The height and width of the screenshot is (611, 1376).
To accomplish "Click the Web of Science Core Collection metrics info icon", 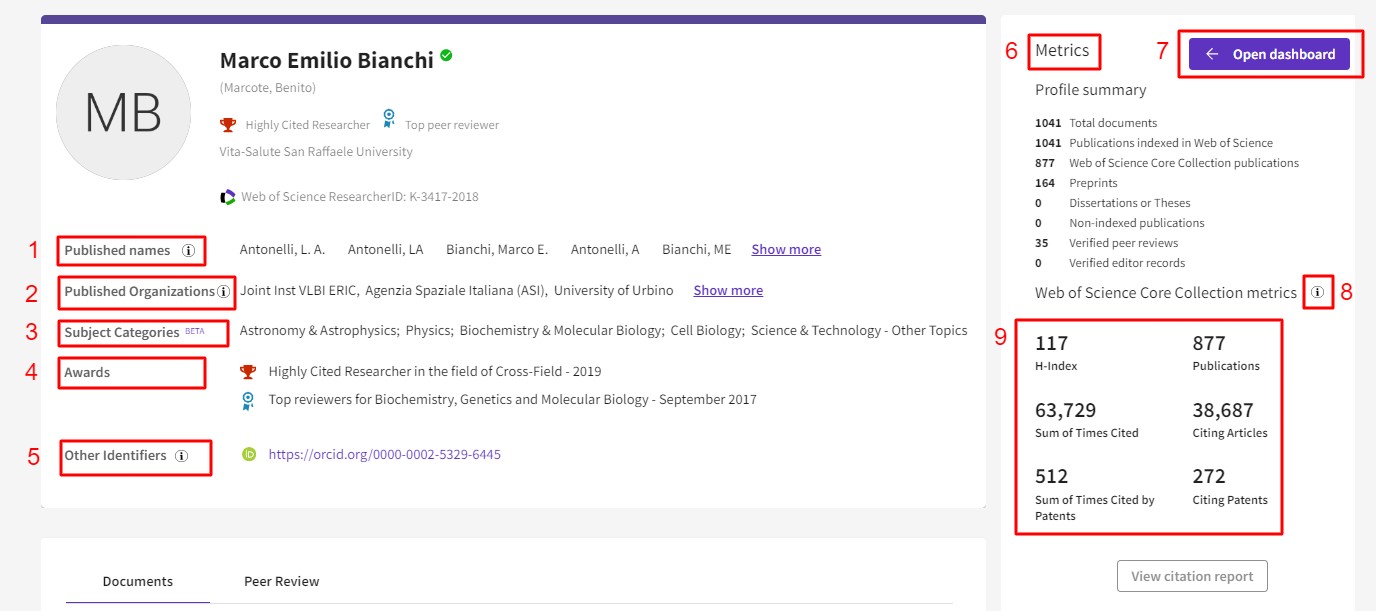I will tap(1317, 293).
